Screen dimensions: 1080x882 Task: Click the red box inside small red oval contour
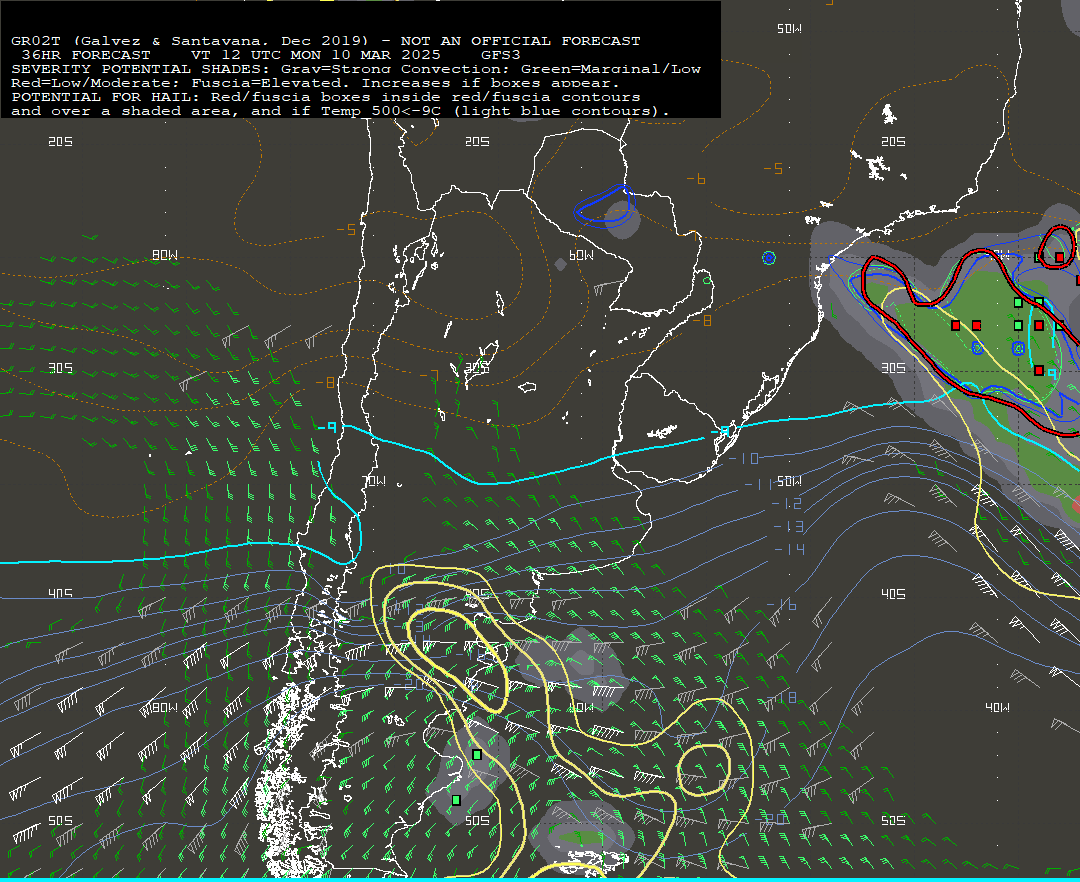pos(1059,258)
